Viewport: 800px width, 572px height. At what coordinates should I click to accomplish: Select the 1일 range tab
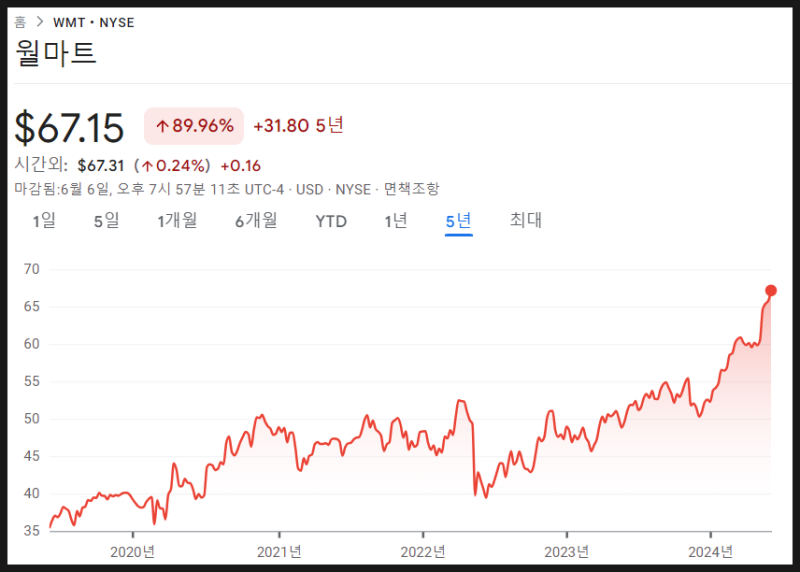click(44, 221)
